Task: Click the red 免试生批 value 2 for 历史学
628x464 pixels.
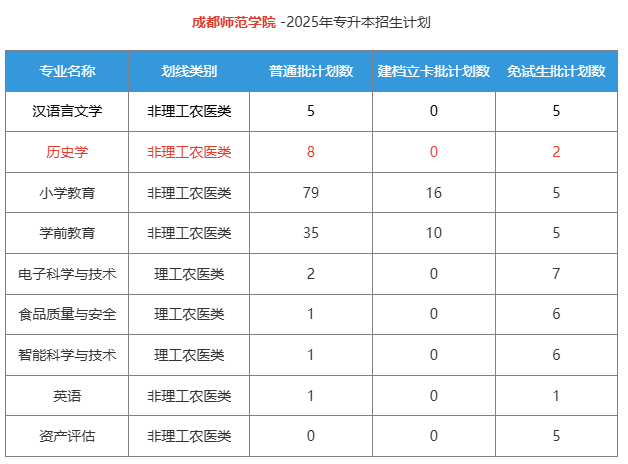Action: (556, 152)
